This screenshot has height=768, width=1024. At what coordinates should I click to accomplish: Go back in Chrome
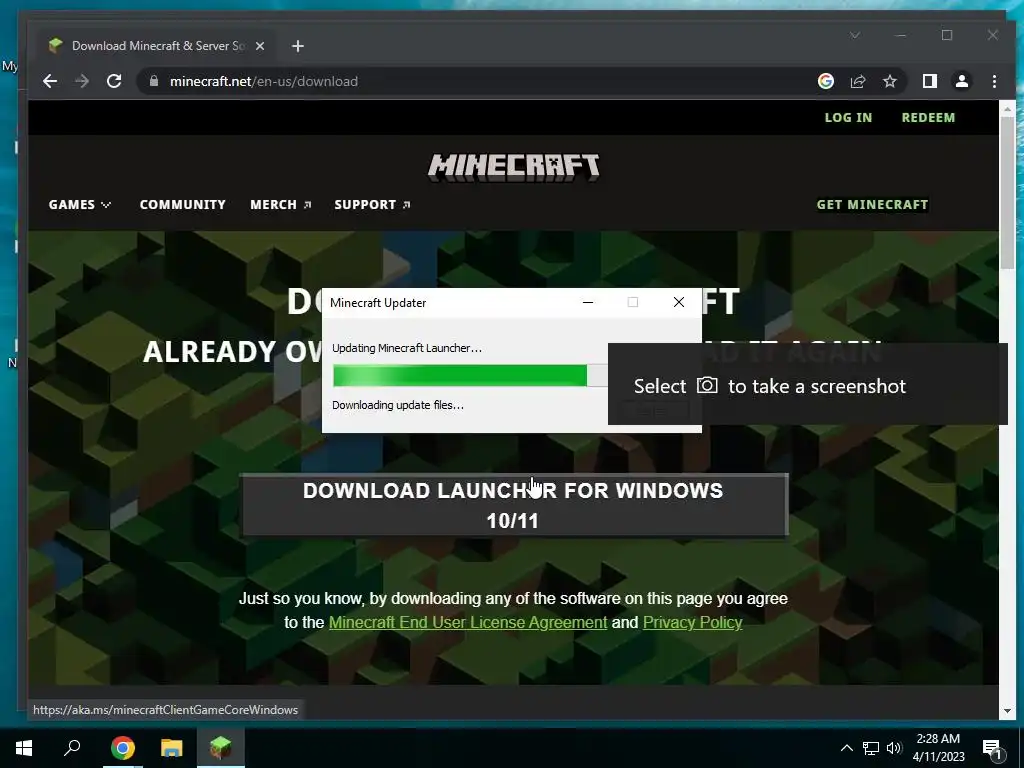point(50,81)
